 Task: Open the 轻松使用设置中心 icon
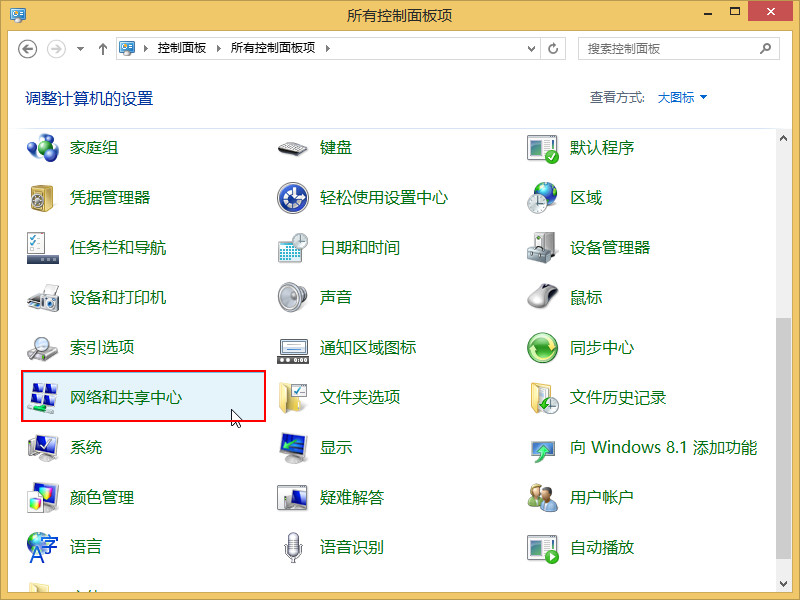pyautogui.click(x=292, y=198)
